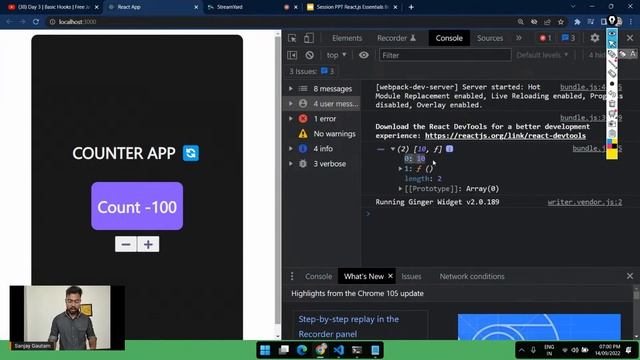Click the '0: 10' array entry
640x360 pixels.
point(415,158)
